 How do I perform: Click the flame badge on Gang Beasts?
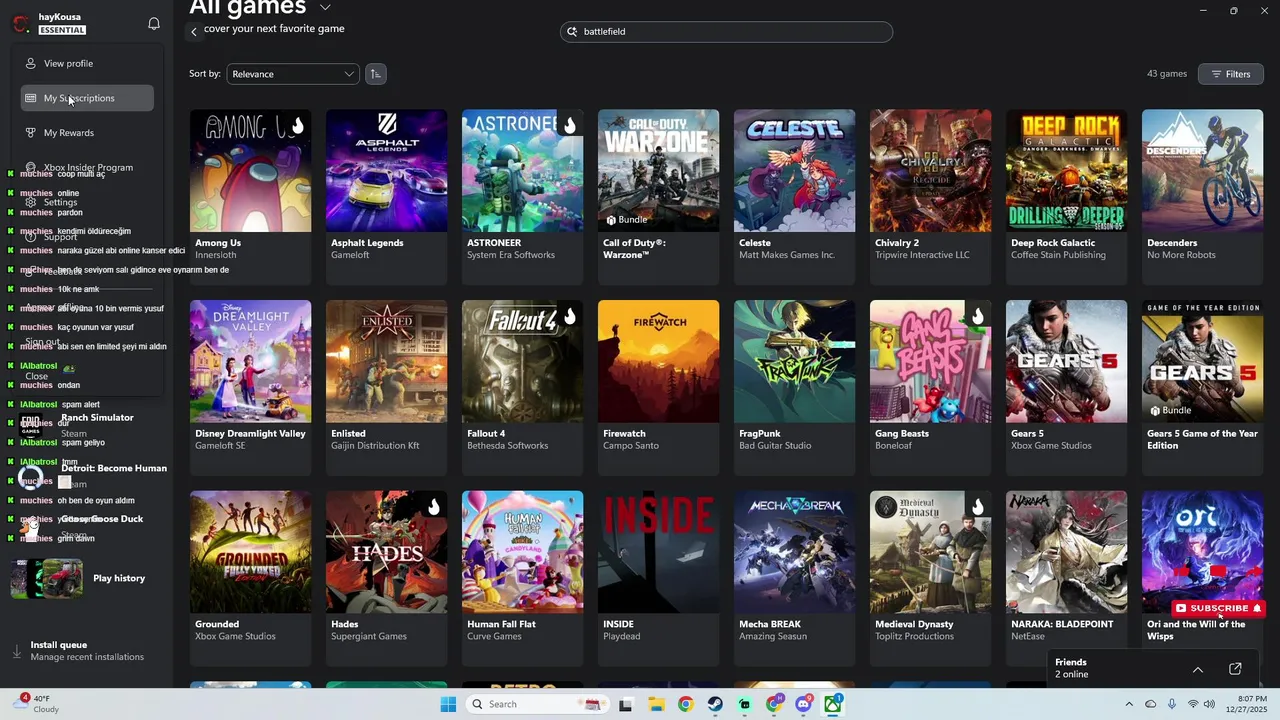[x=977, y=316]
